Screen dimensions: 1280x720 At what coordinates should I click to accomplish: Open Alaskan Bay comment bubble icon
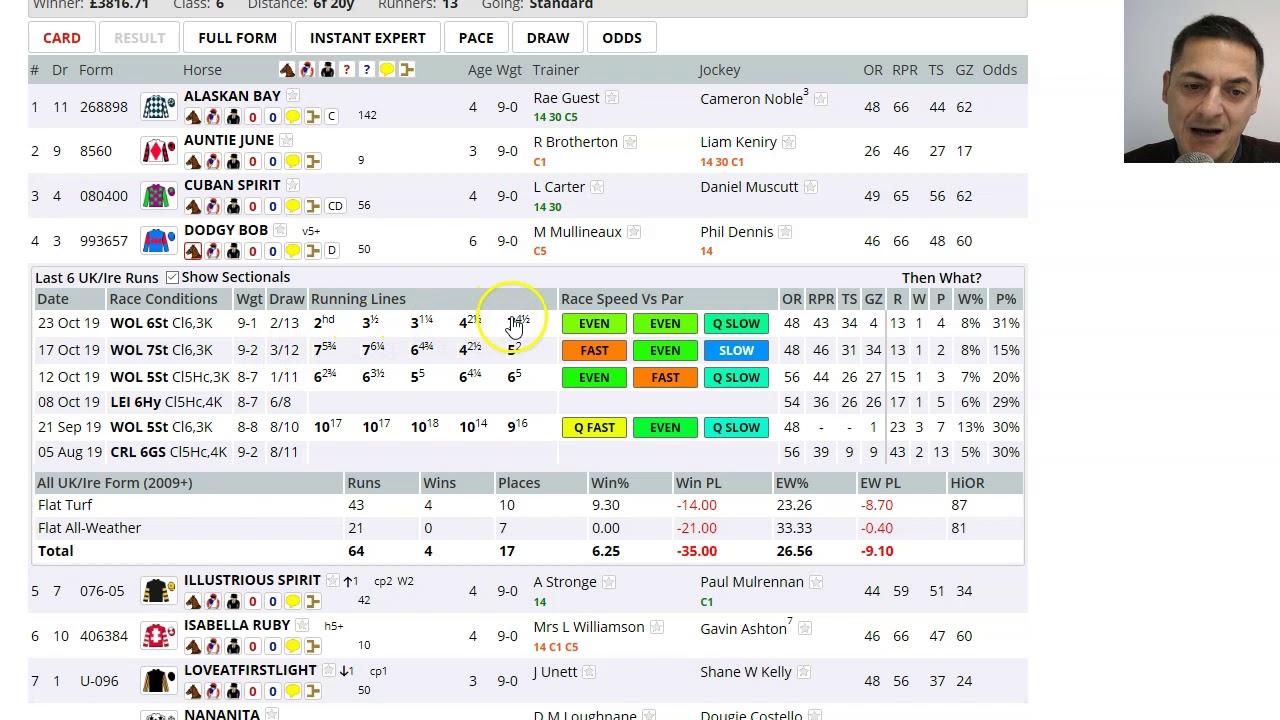pos(292,117)
